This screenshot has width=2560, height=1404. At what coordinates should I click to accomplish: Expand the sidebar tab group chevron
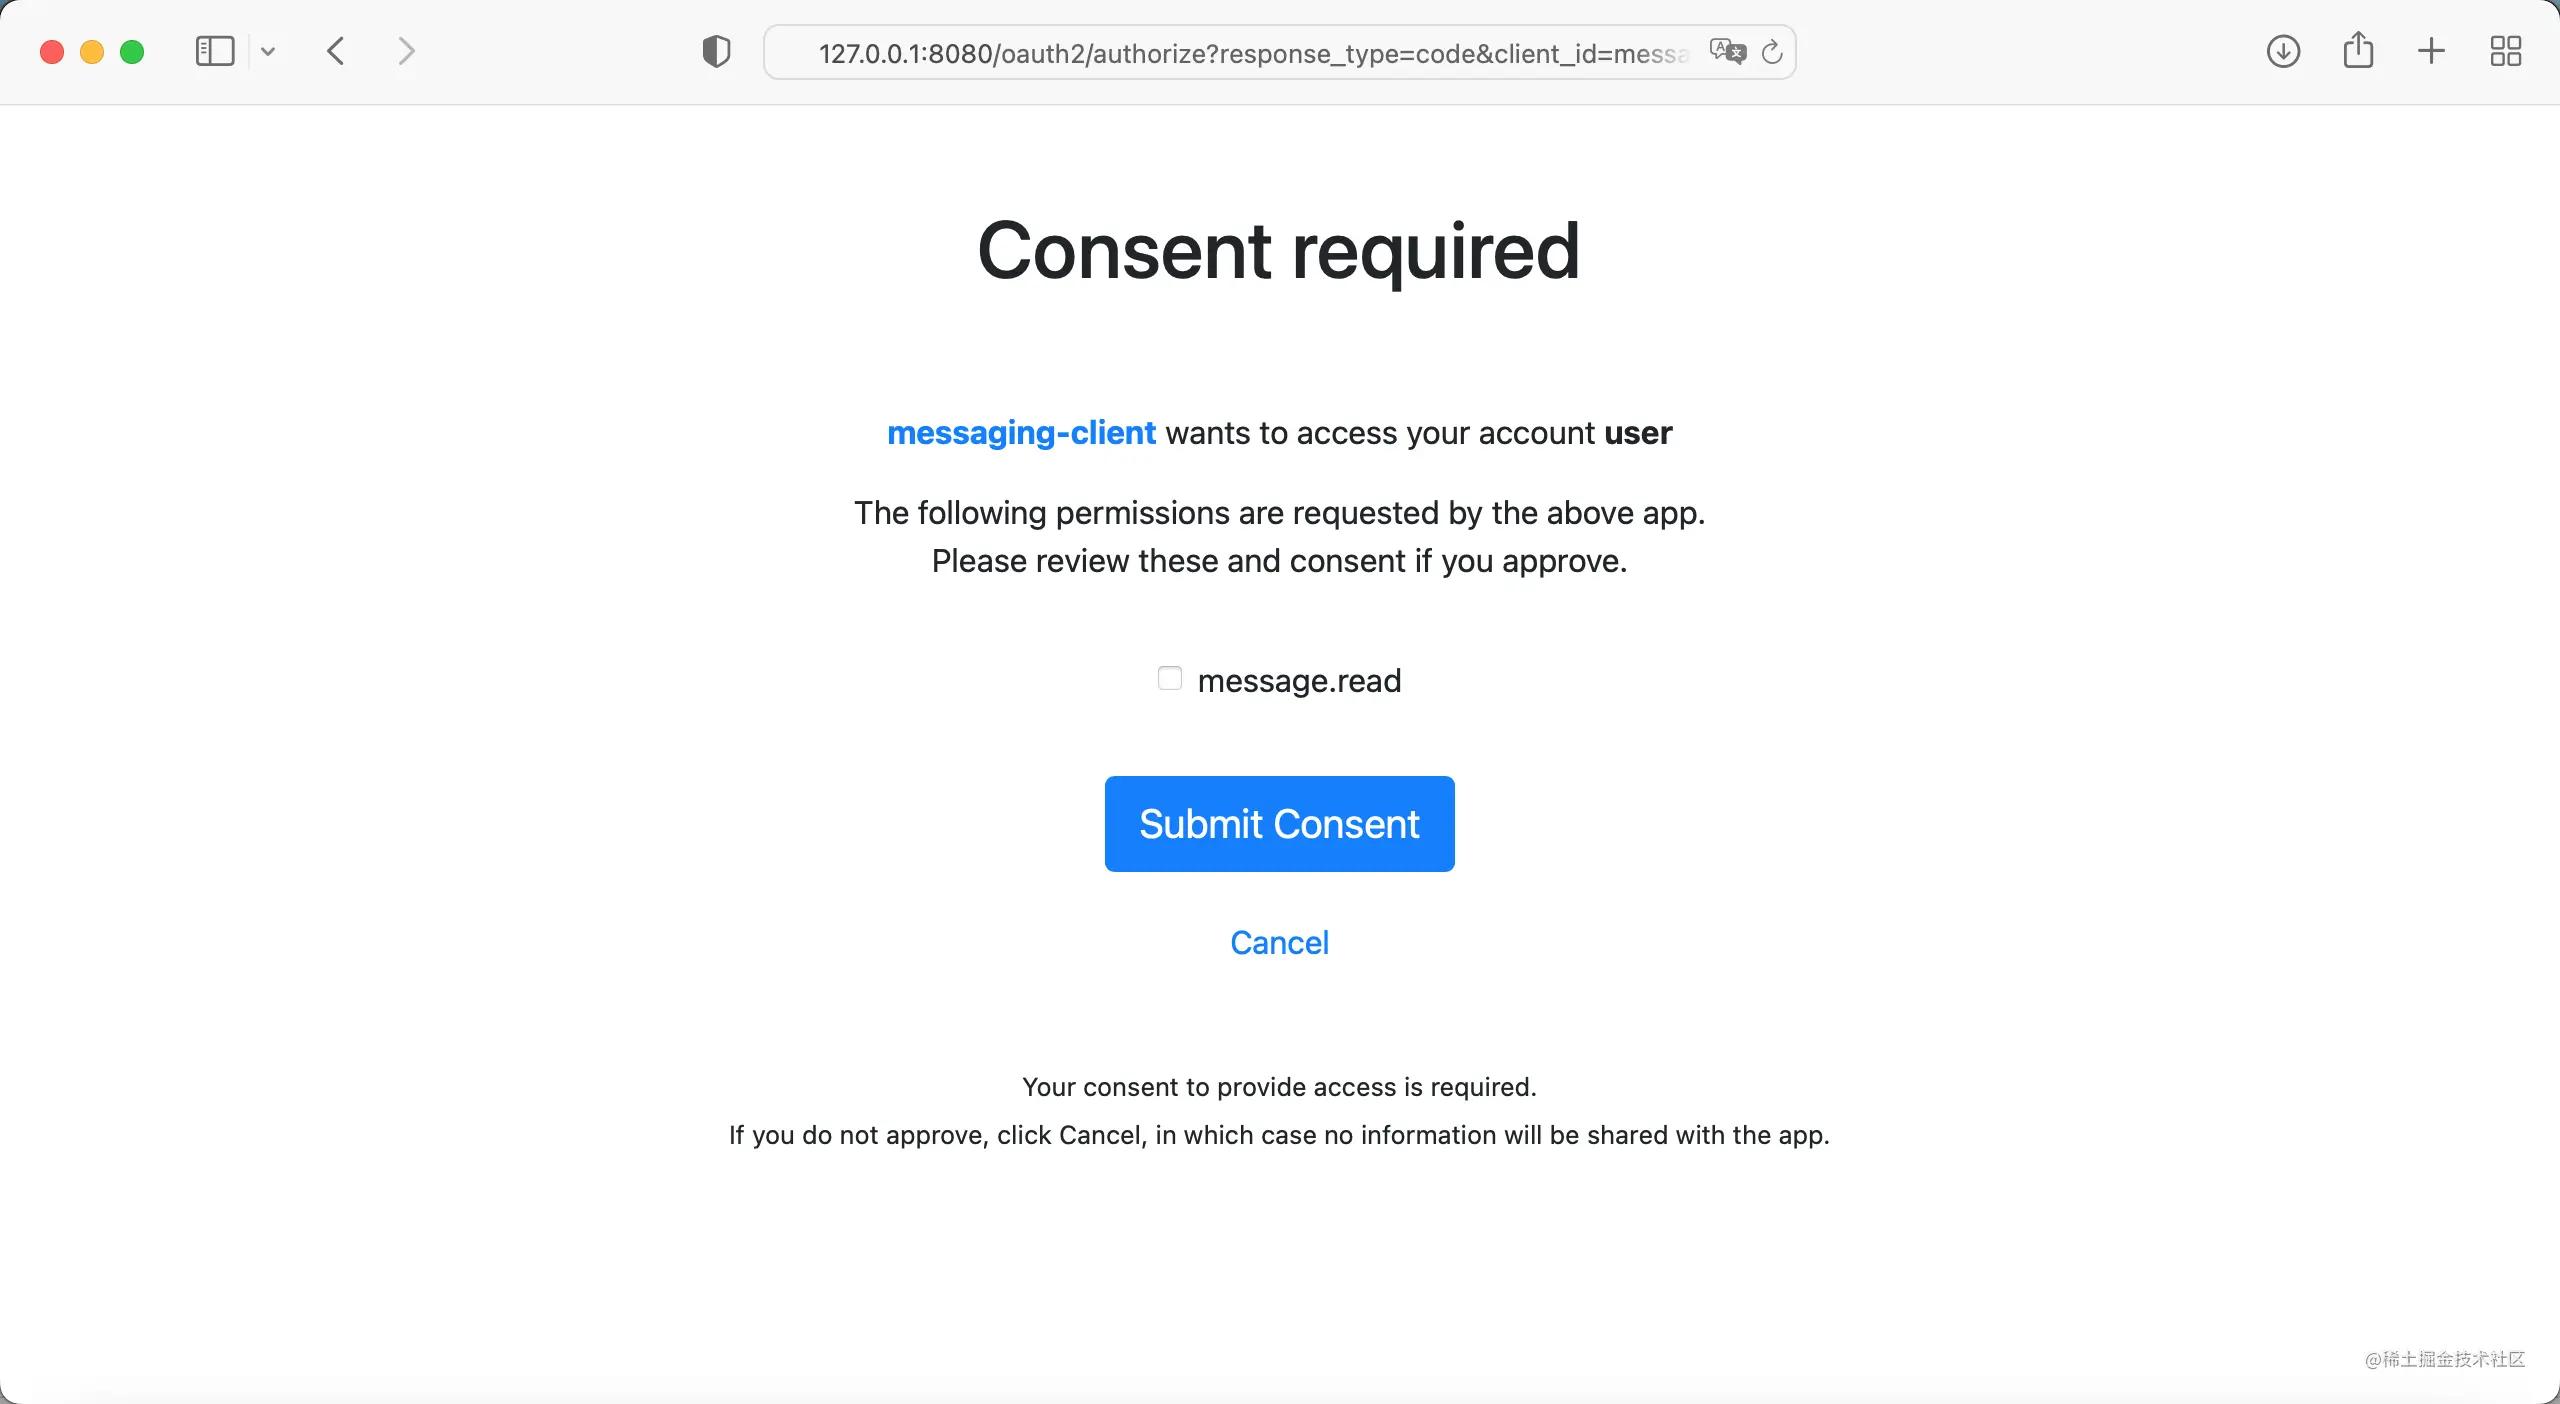pyautogui.click(x=268, y=51)
